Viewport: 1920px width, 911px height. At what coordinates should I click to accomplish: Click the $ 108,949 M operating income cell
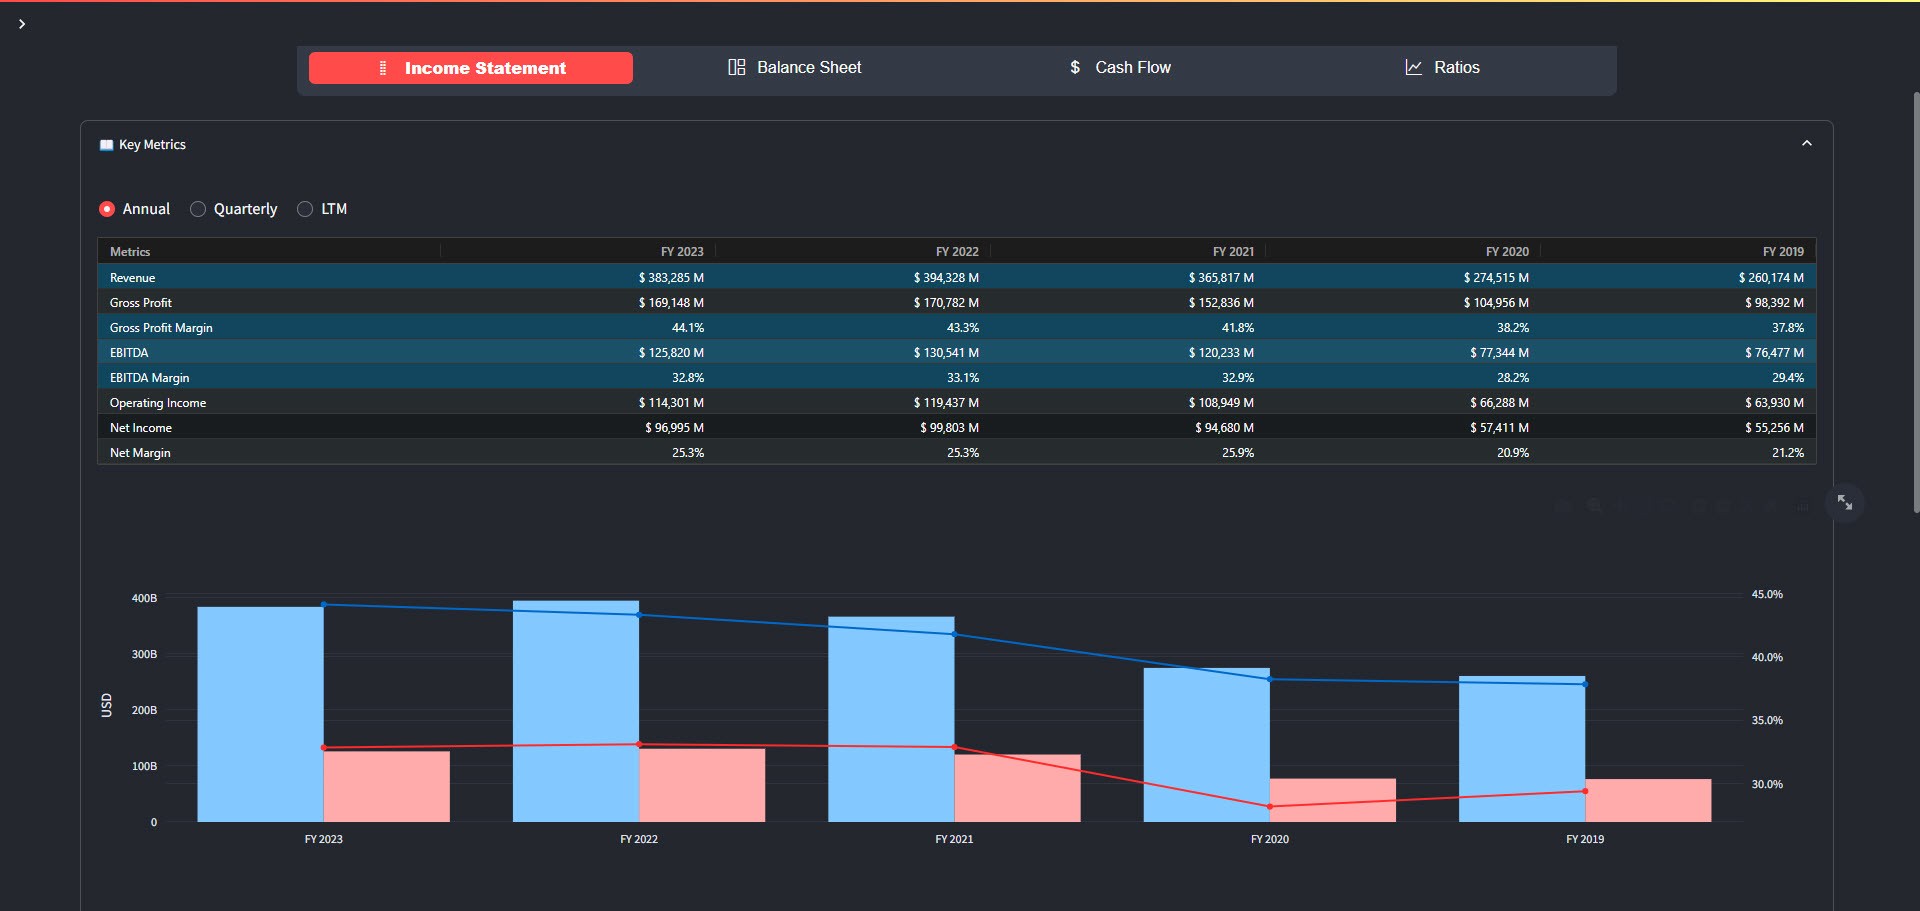pyautogui.click(x=1221, y=403)
